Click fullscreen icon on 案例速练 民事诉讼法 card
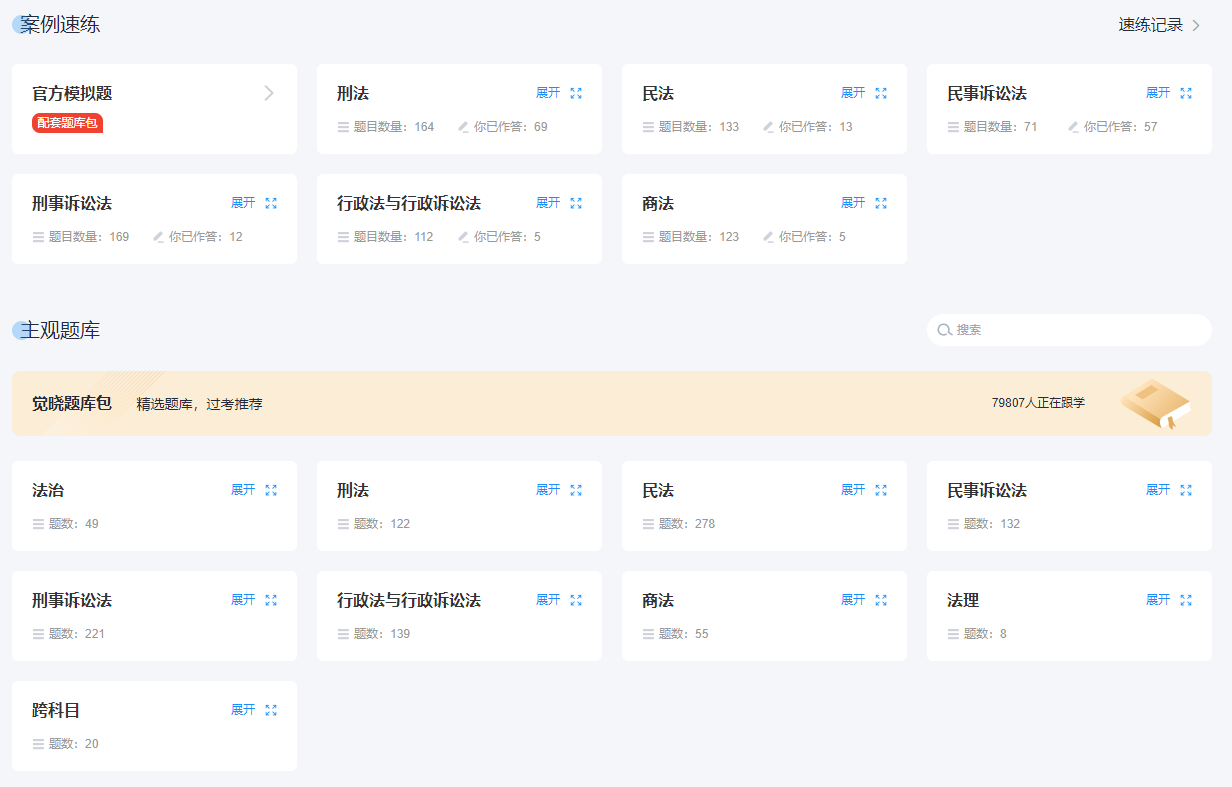The image size is (1232, 787). [1186, 93]
